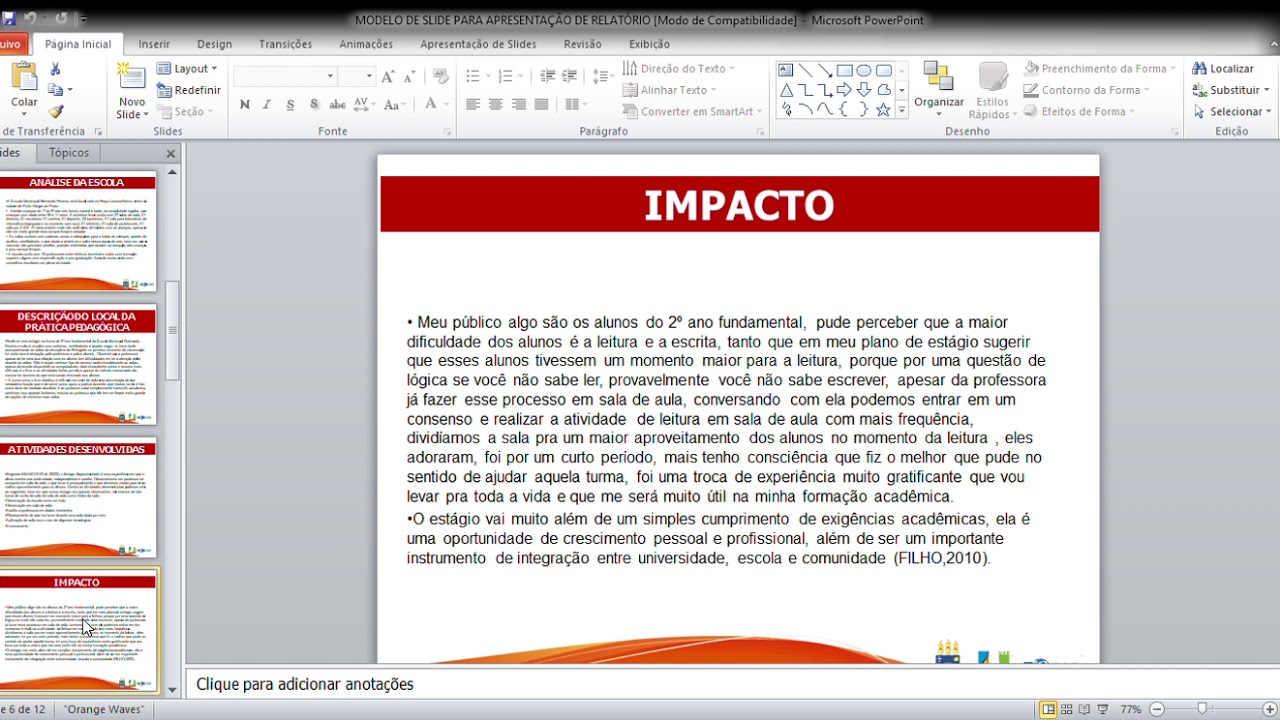
Task: Open the Layout dropdown
Action: (188, 69)
